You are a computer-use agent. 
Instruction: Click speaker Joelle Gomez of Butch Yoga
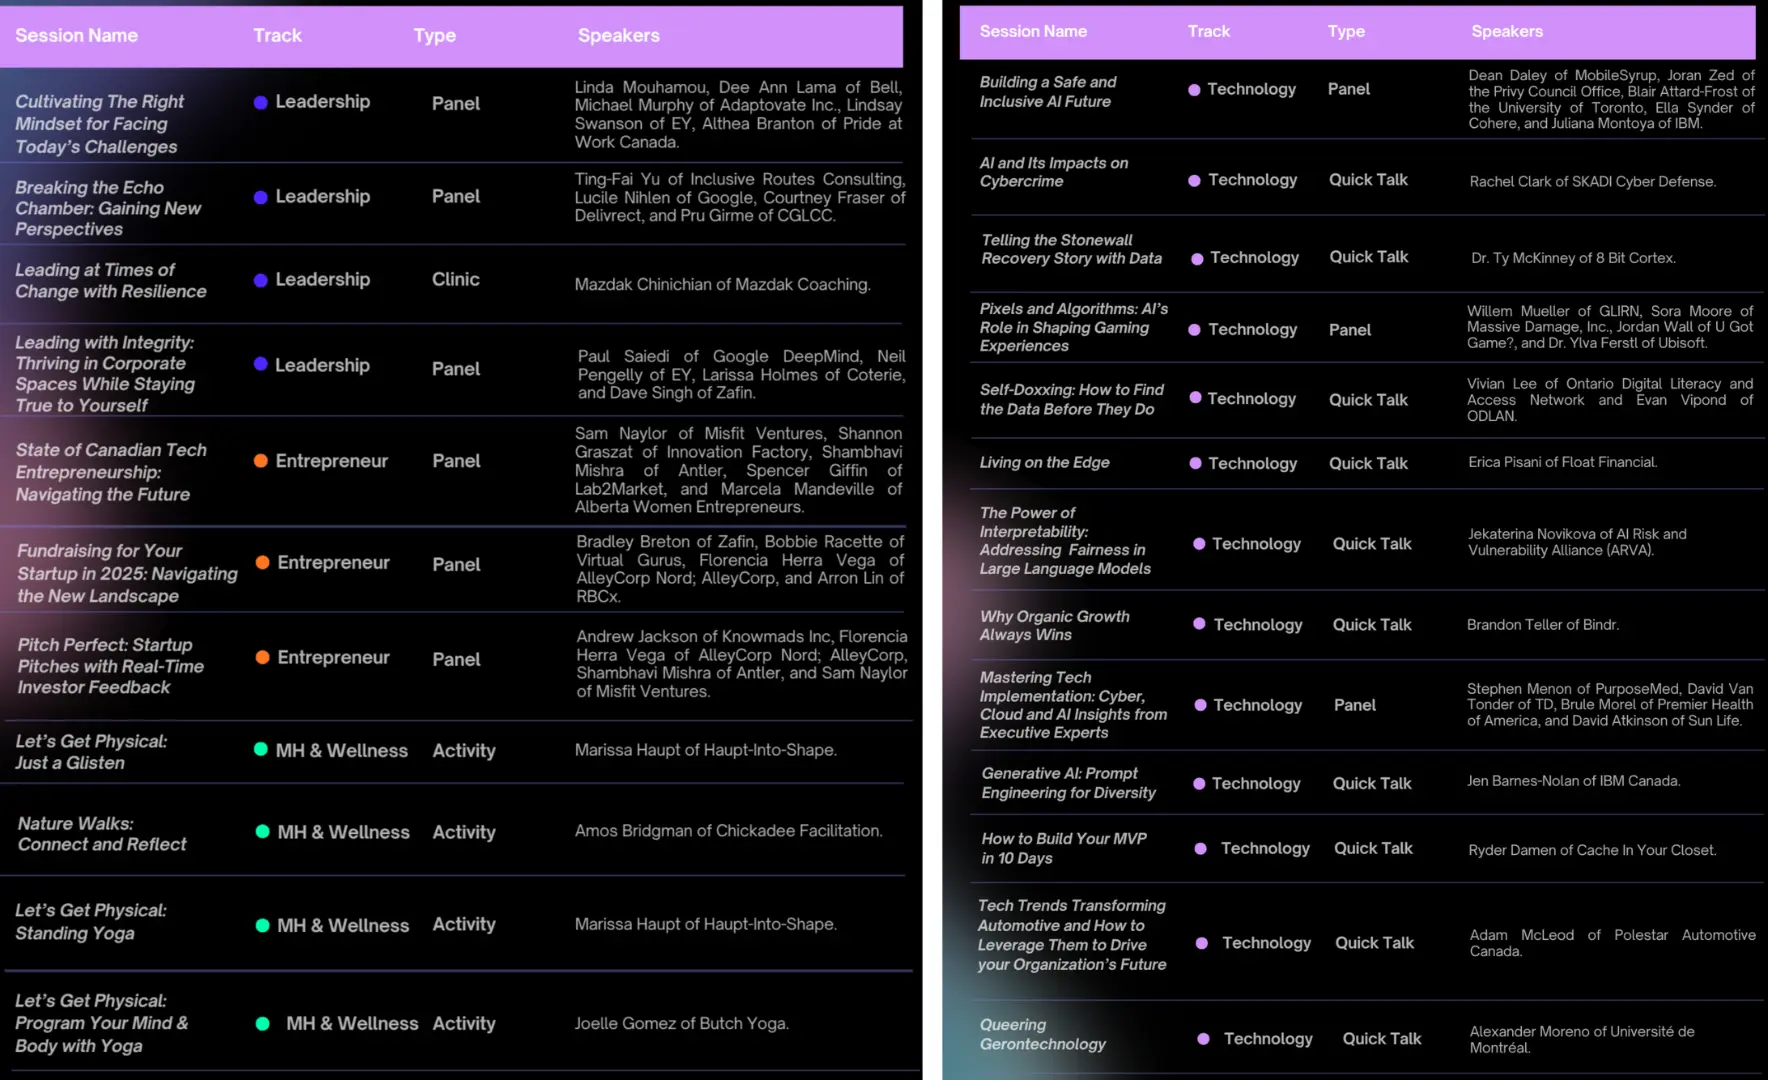pyautogui.click(x=681, y=1023)
